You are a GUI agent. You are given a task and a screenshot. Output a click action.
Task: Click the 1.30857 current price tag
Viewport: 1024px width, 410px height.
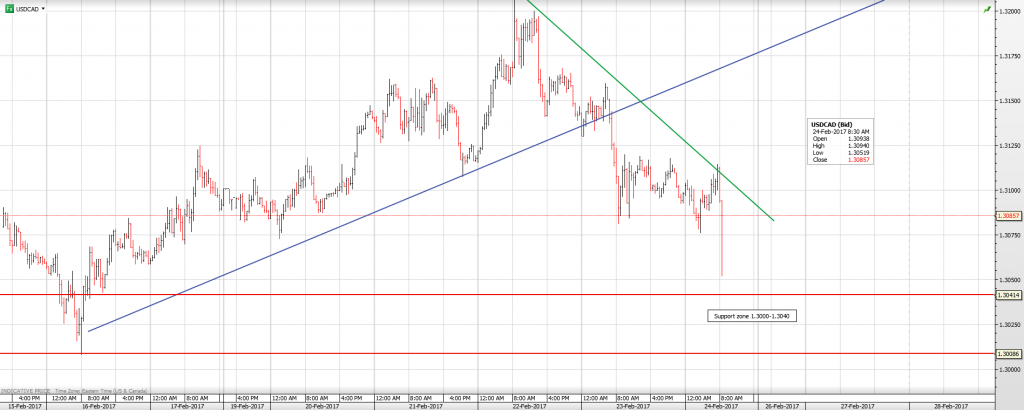(x=1009, y=216)
